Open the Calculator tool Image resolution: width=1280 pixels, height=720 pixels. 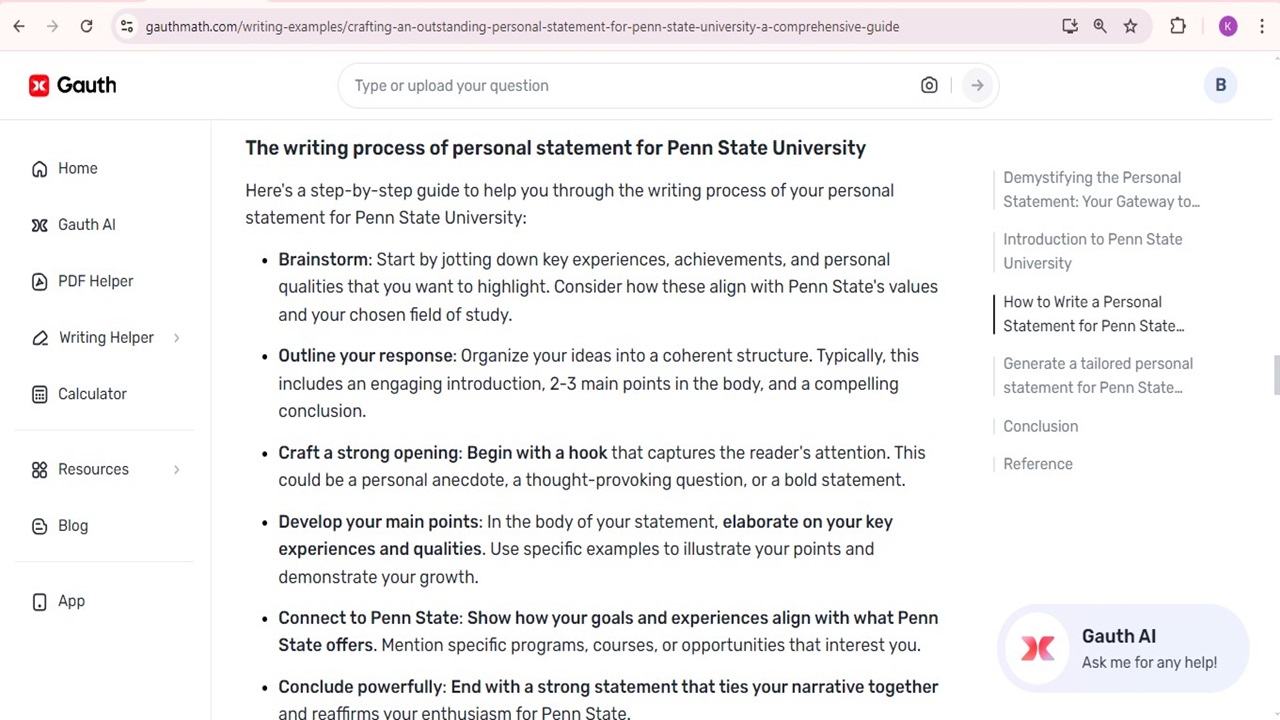pyautogui.click(x=92, y=394)
